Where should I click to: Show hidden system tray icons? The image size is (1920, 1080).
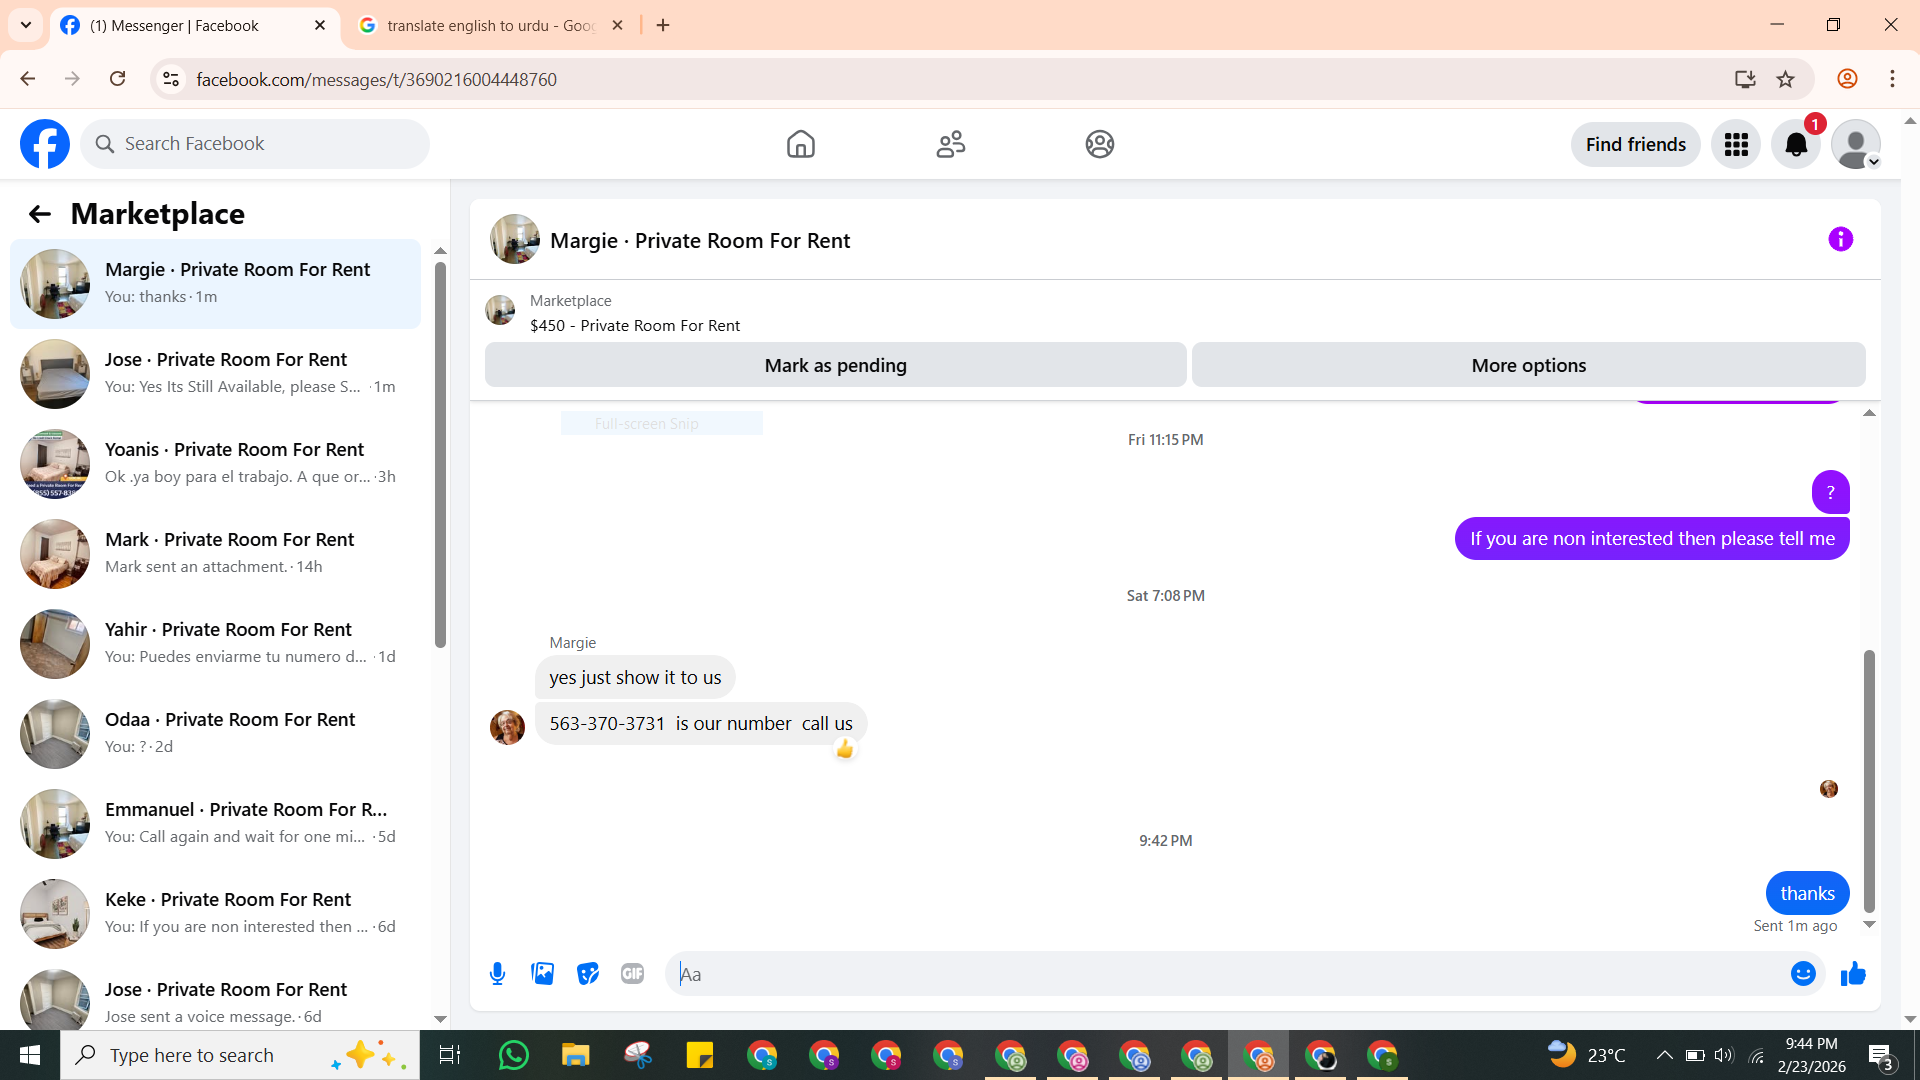tap(1664, 1055)
